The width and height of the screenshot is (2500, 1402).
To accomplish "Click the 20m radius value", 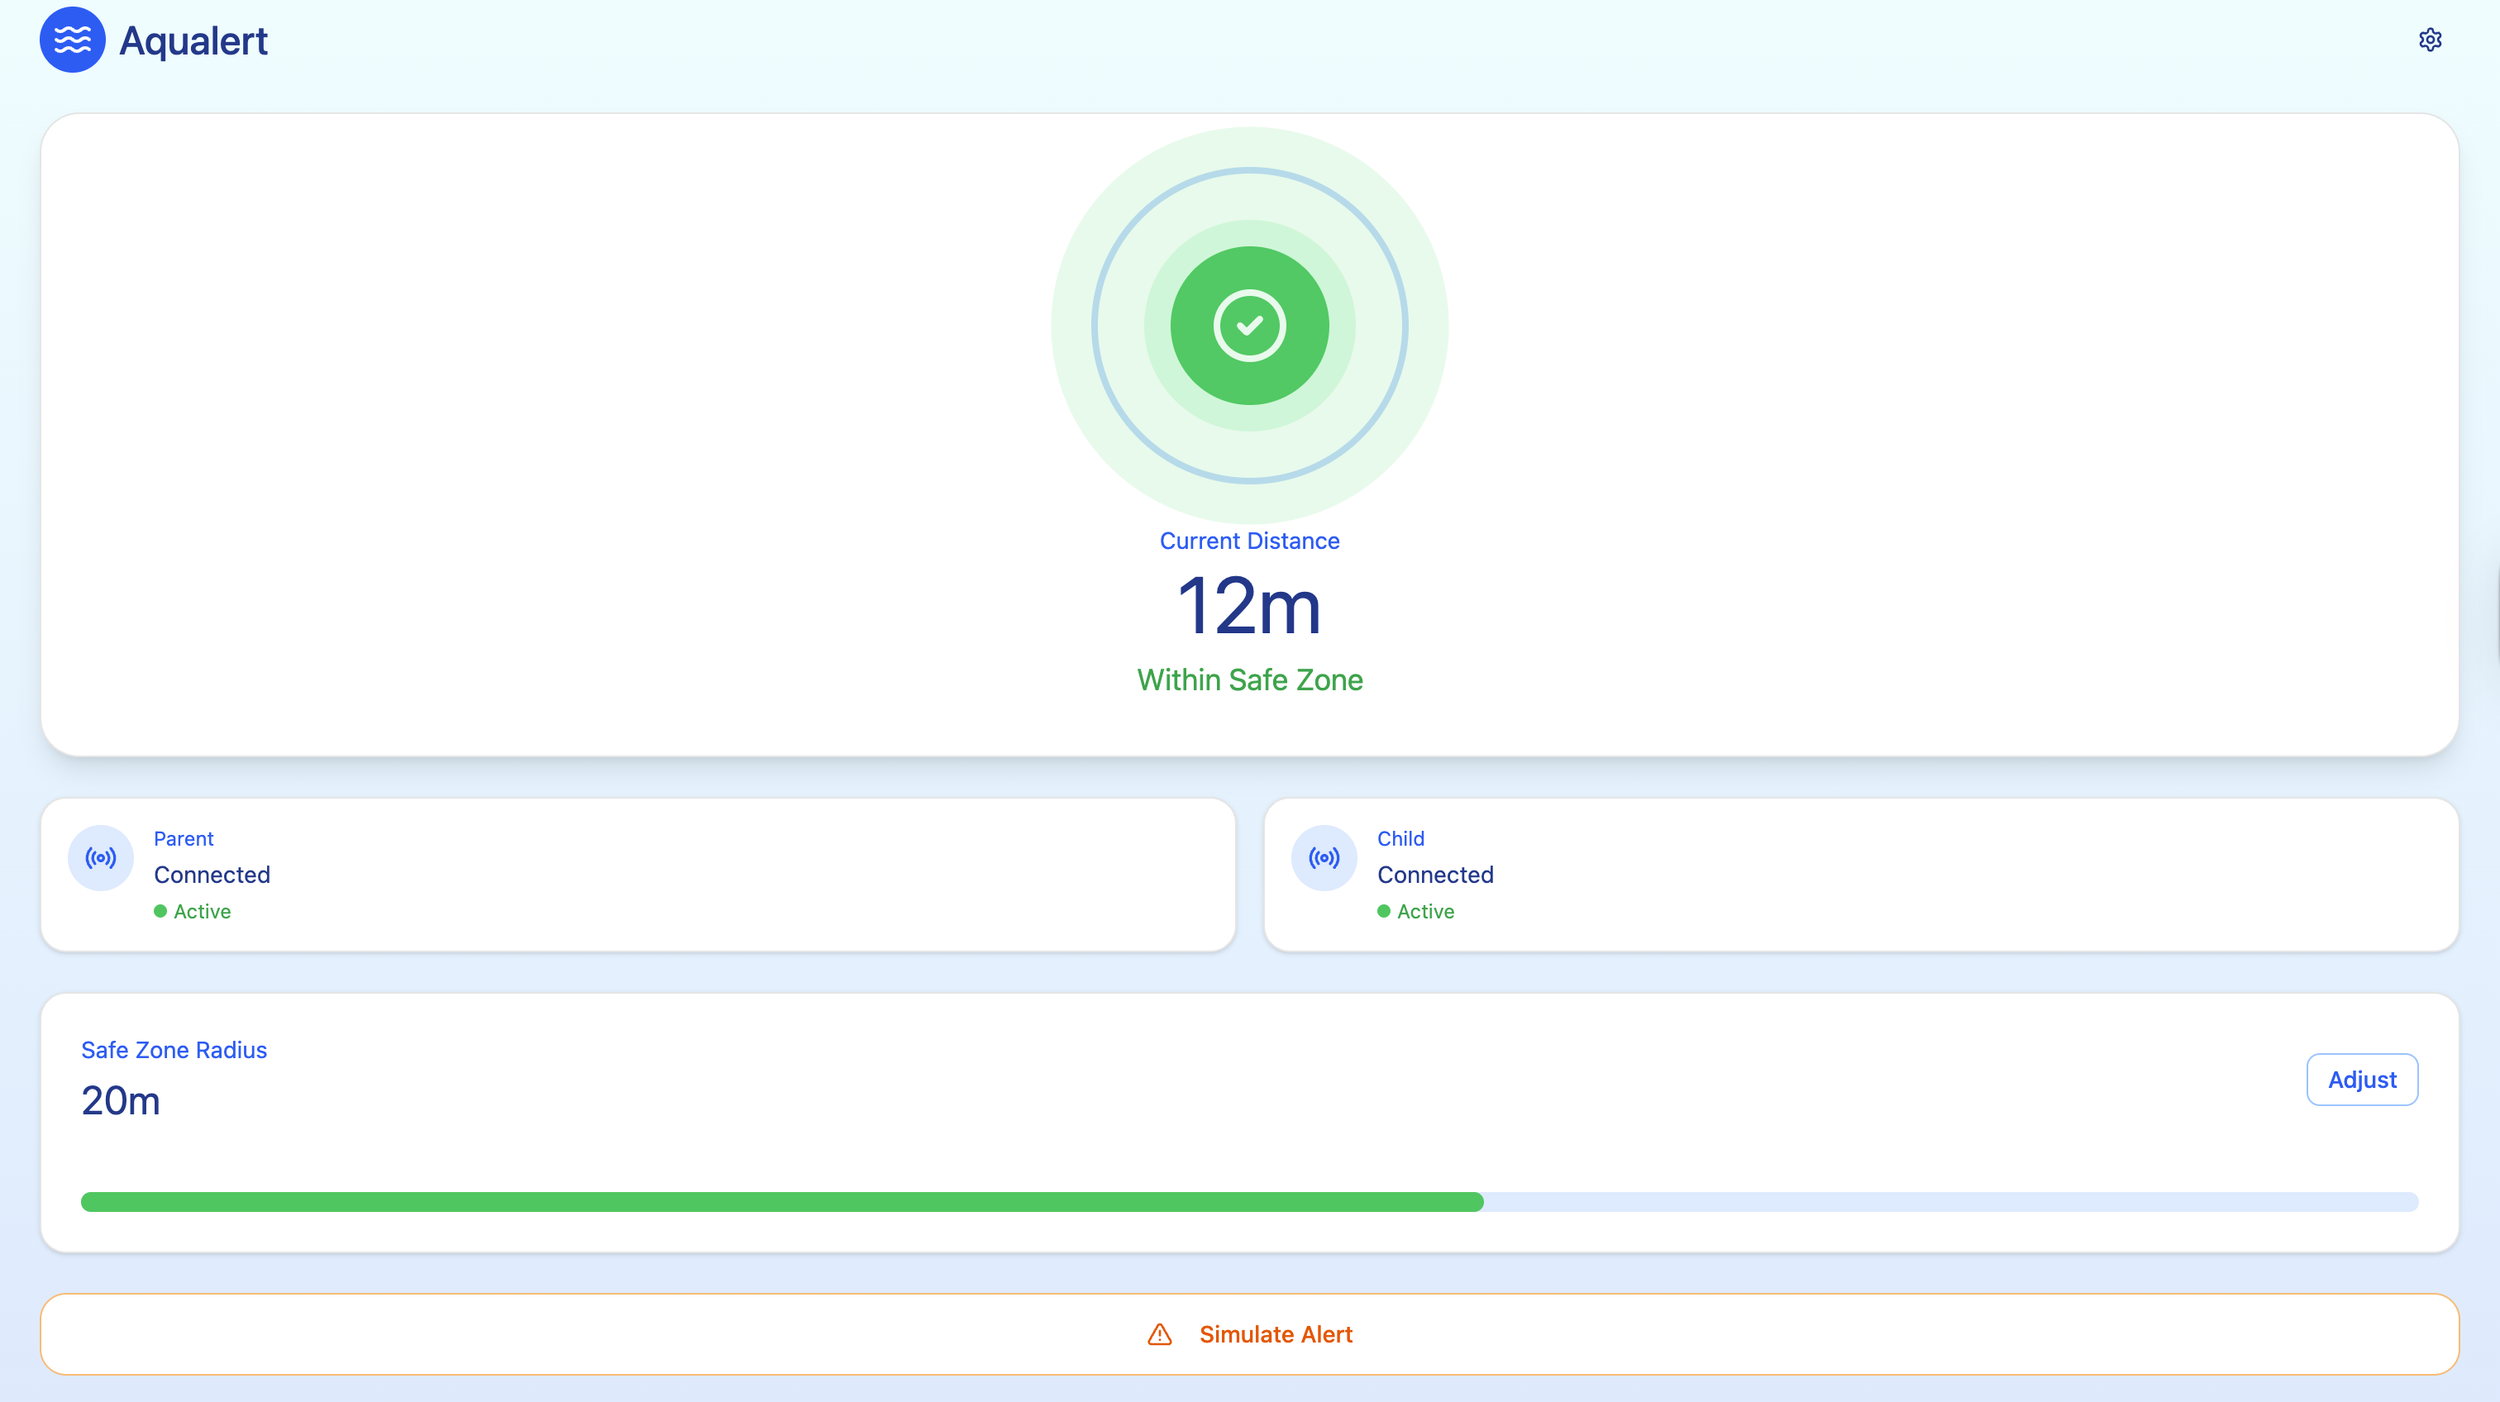I will point(120,1101).
